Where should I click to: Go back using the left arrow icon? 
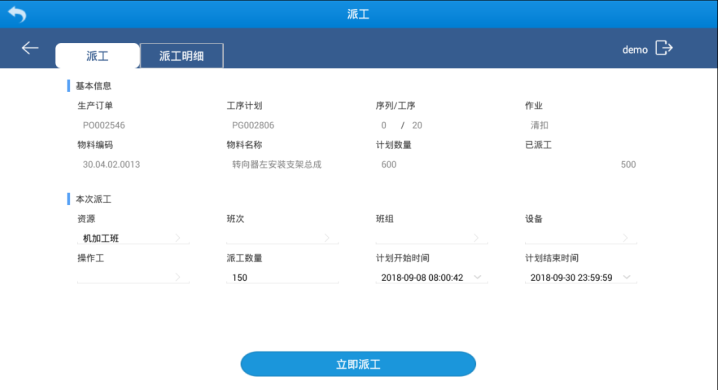click(30, 48)
